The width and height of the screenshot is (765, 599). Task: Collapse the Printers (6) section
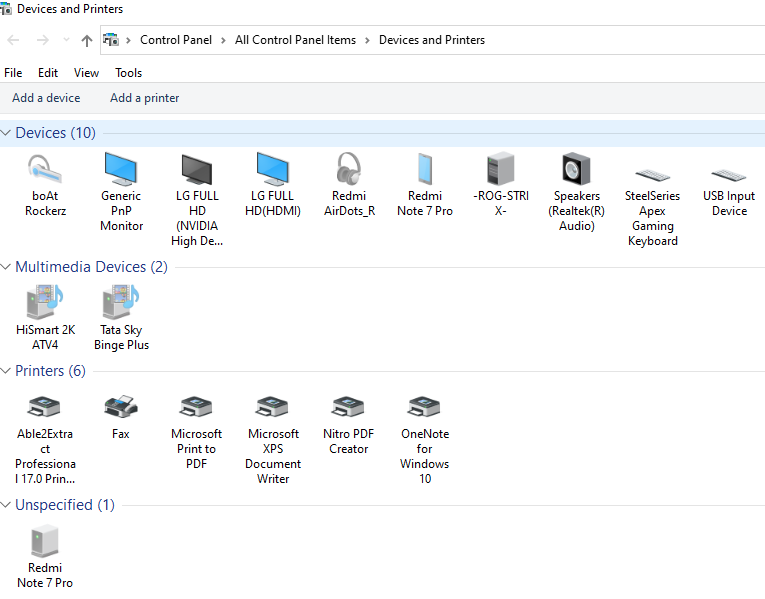(x=7, y=371)
